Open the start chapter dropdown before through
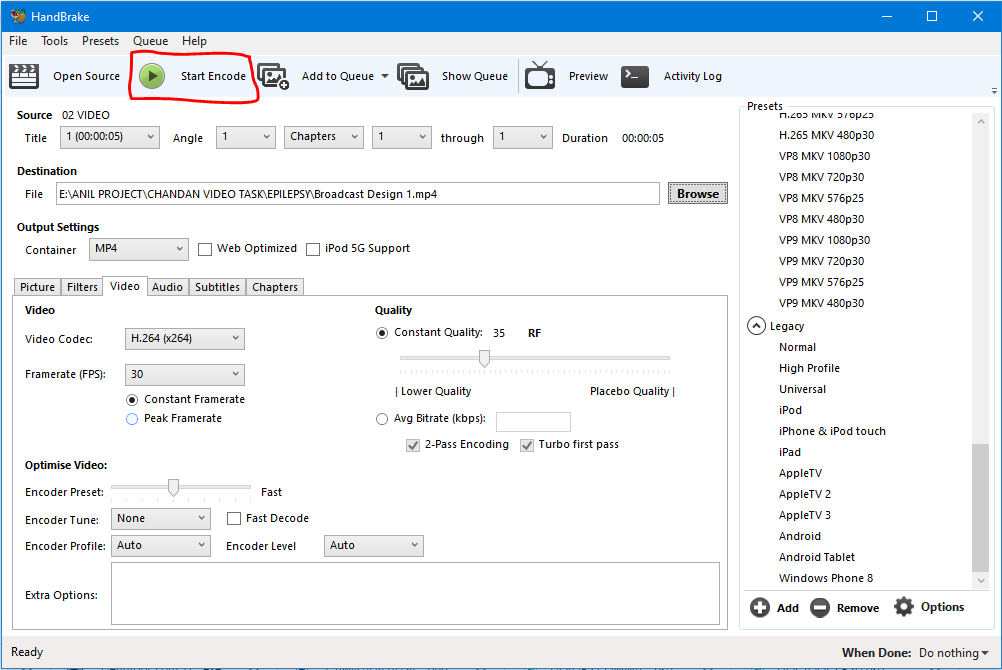 [x=402, y=137]
